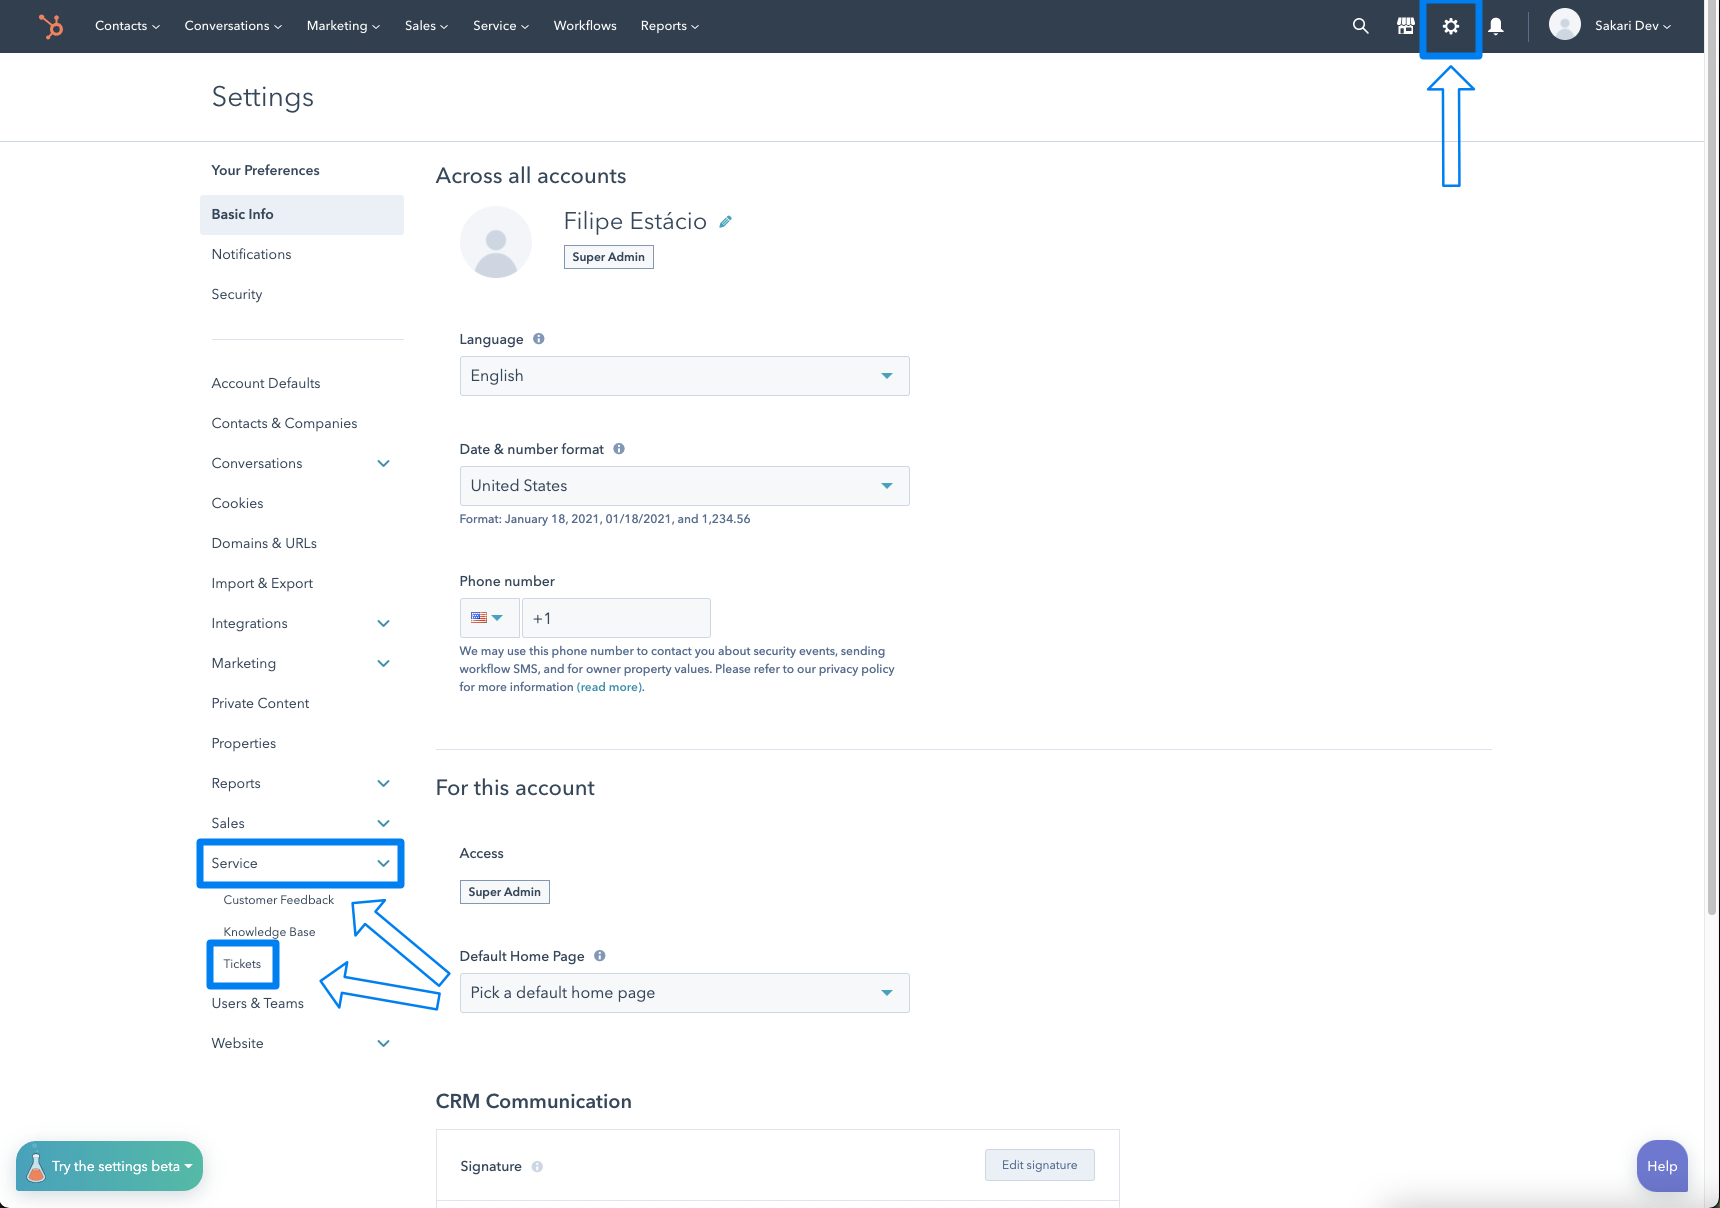Open Notifications preferences
Image resolution: width=1720 pixels, height=1208 pixels.
click(x=251, y=254)
